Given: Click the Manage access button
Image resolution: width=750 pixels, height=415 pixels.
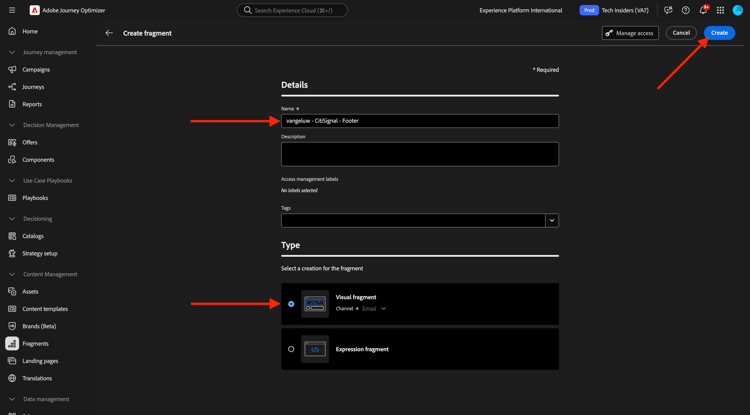Looking at the screenshot, I should [x=630, y=33].
